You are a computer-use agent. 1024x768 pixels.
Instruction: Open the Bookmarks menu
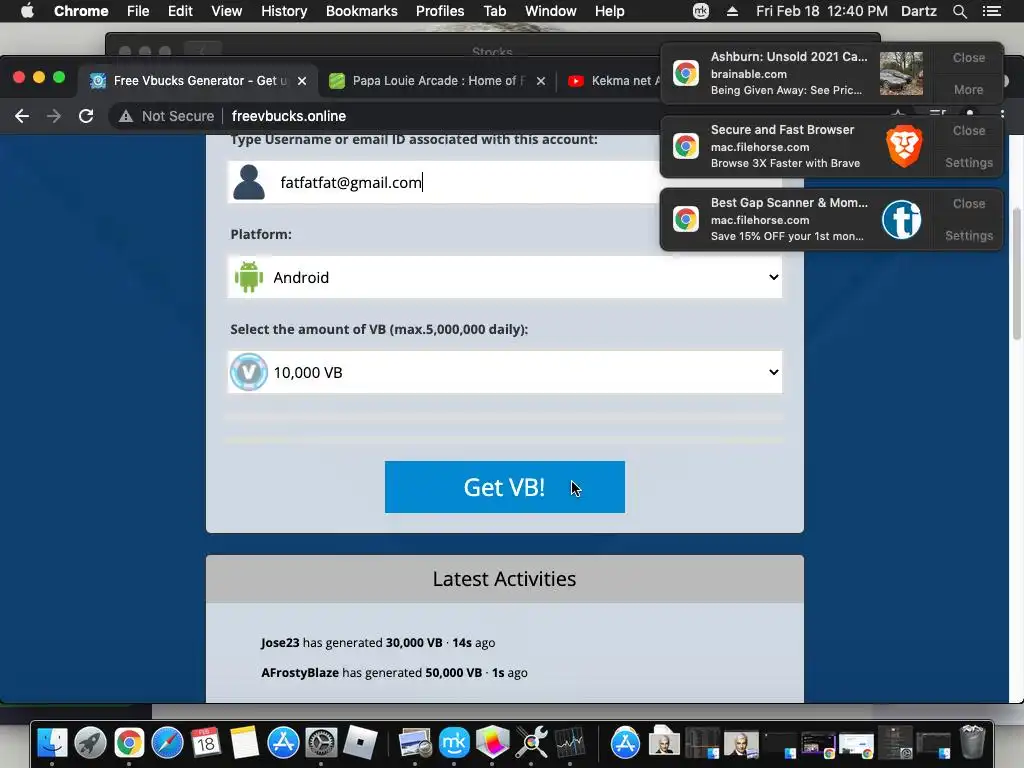[362, 11]
